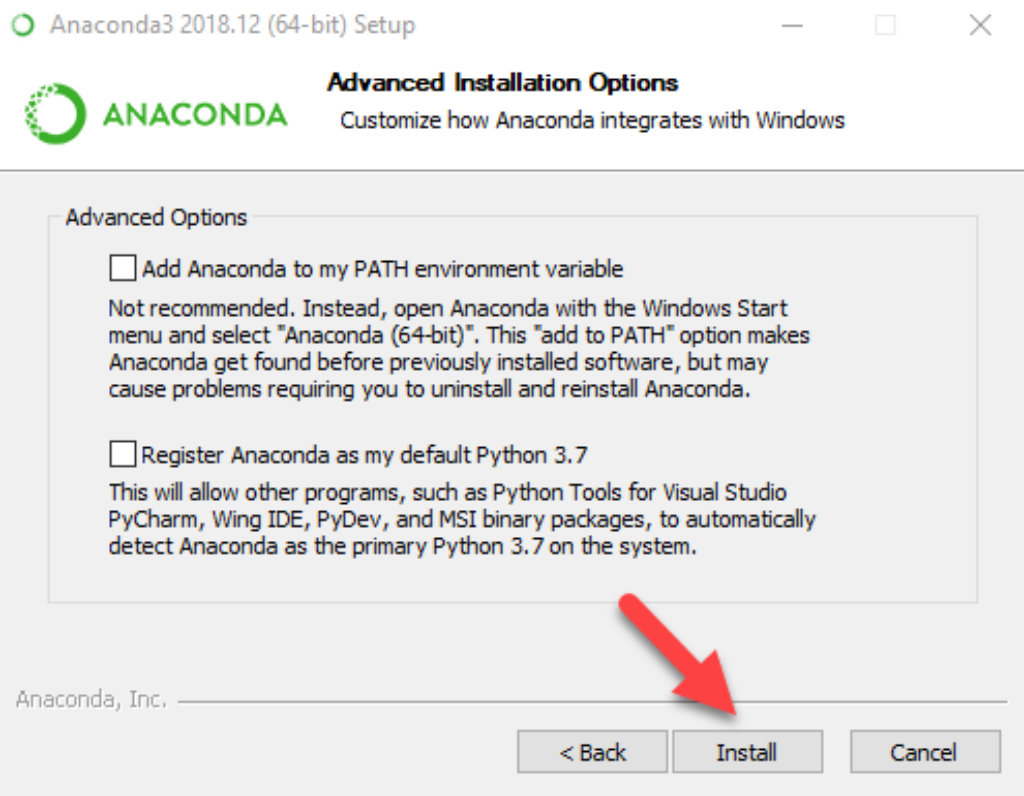Click the "Advanced Options" group box label
Screen dimensions: 1024x796
(x=156, y=217)
